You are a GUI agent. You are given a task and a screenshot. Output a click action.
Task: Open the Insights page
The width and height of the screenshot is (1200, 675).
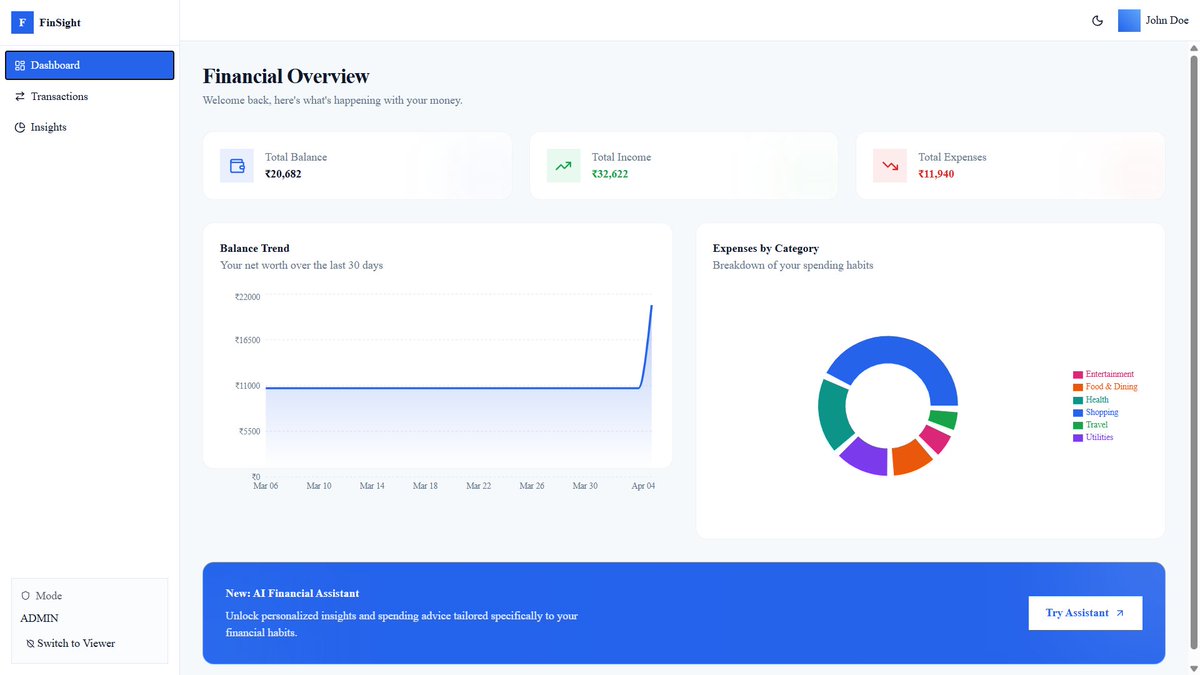pos(90,127)
